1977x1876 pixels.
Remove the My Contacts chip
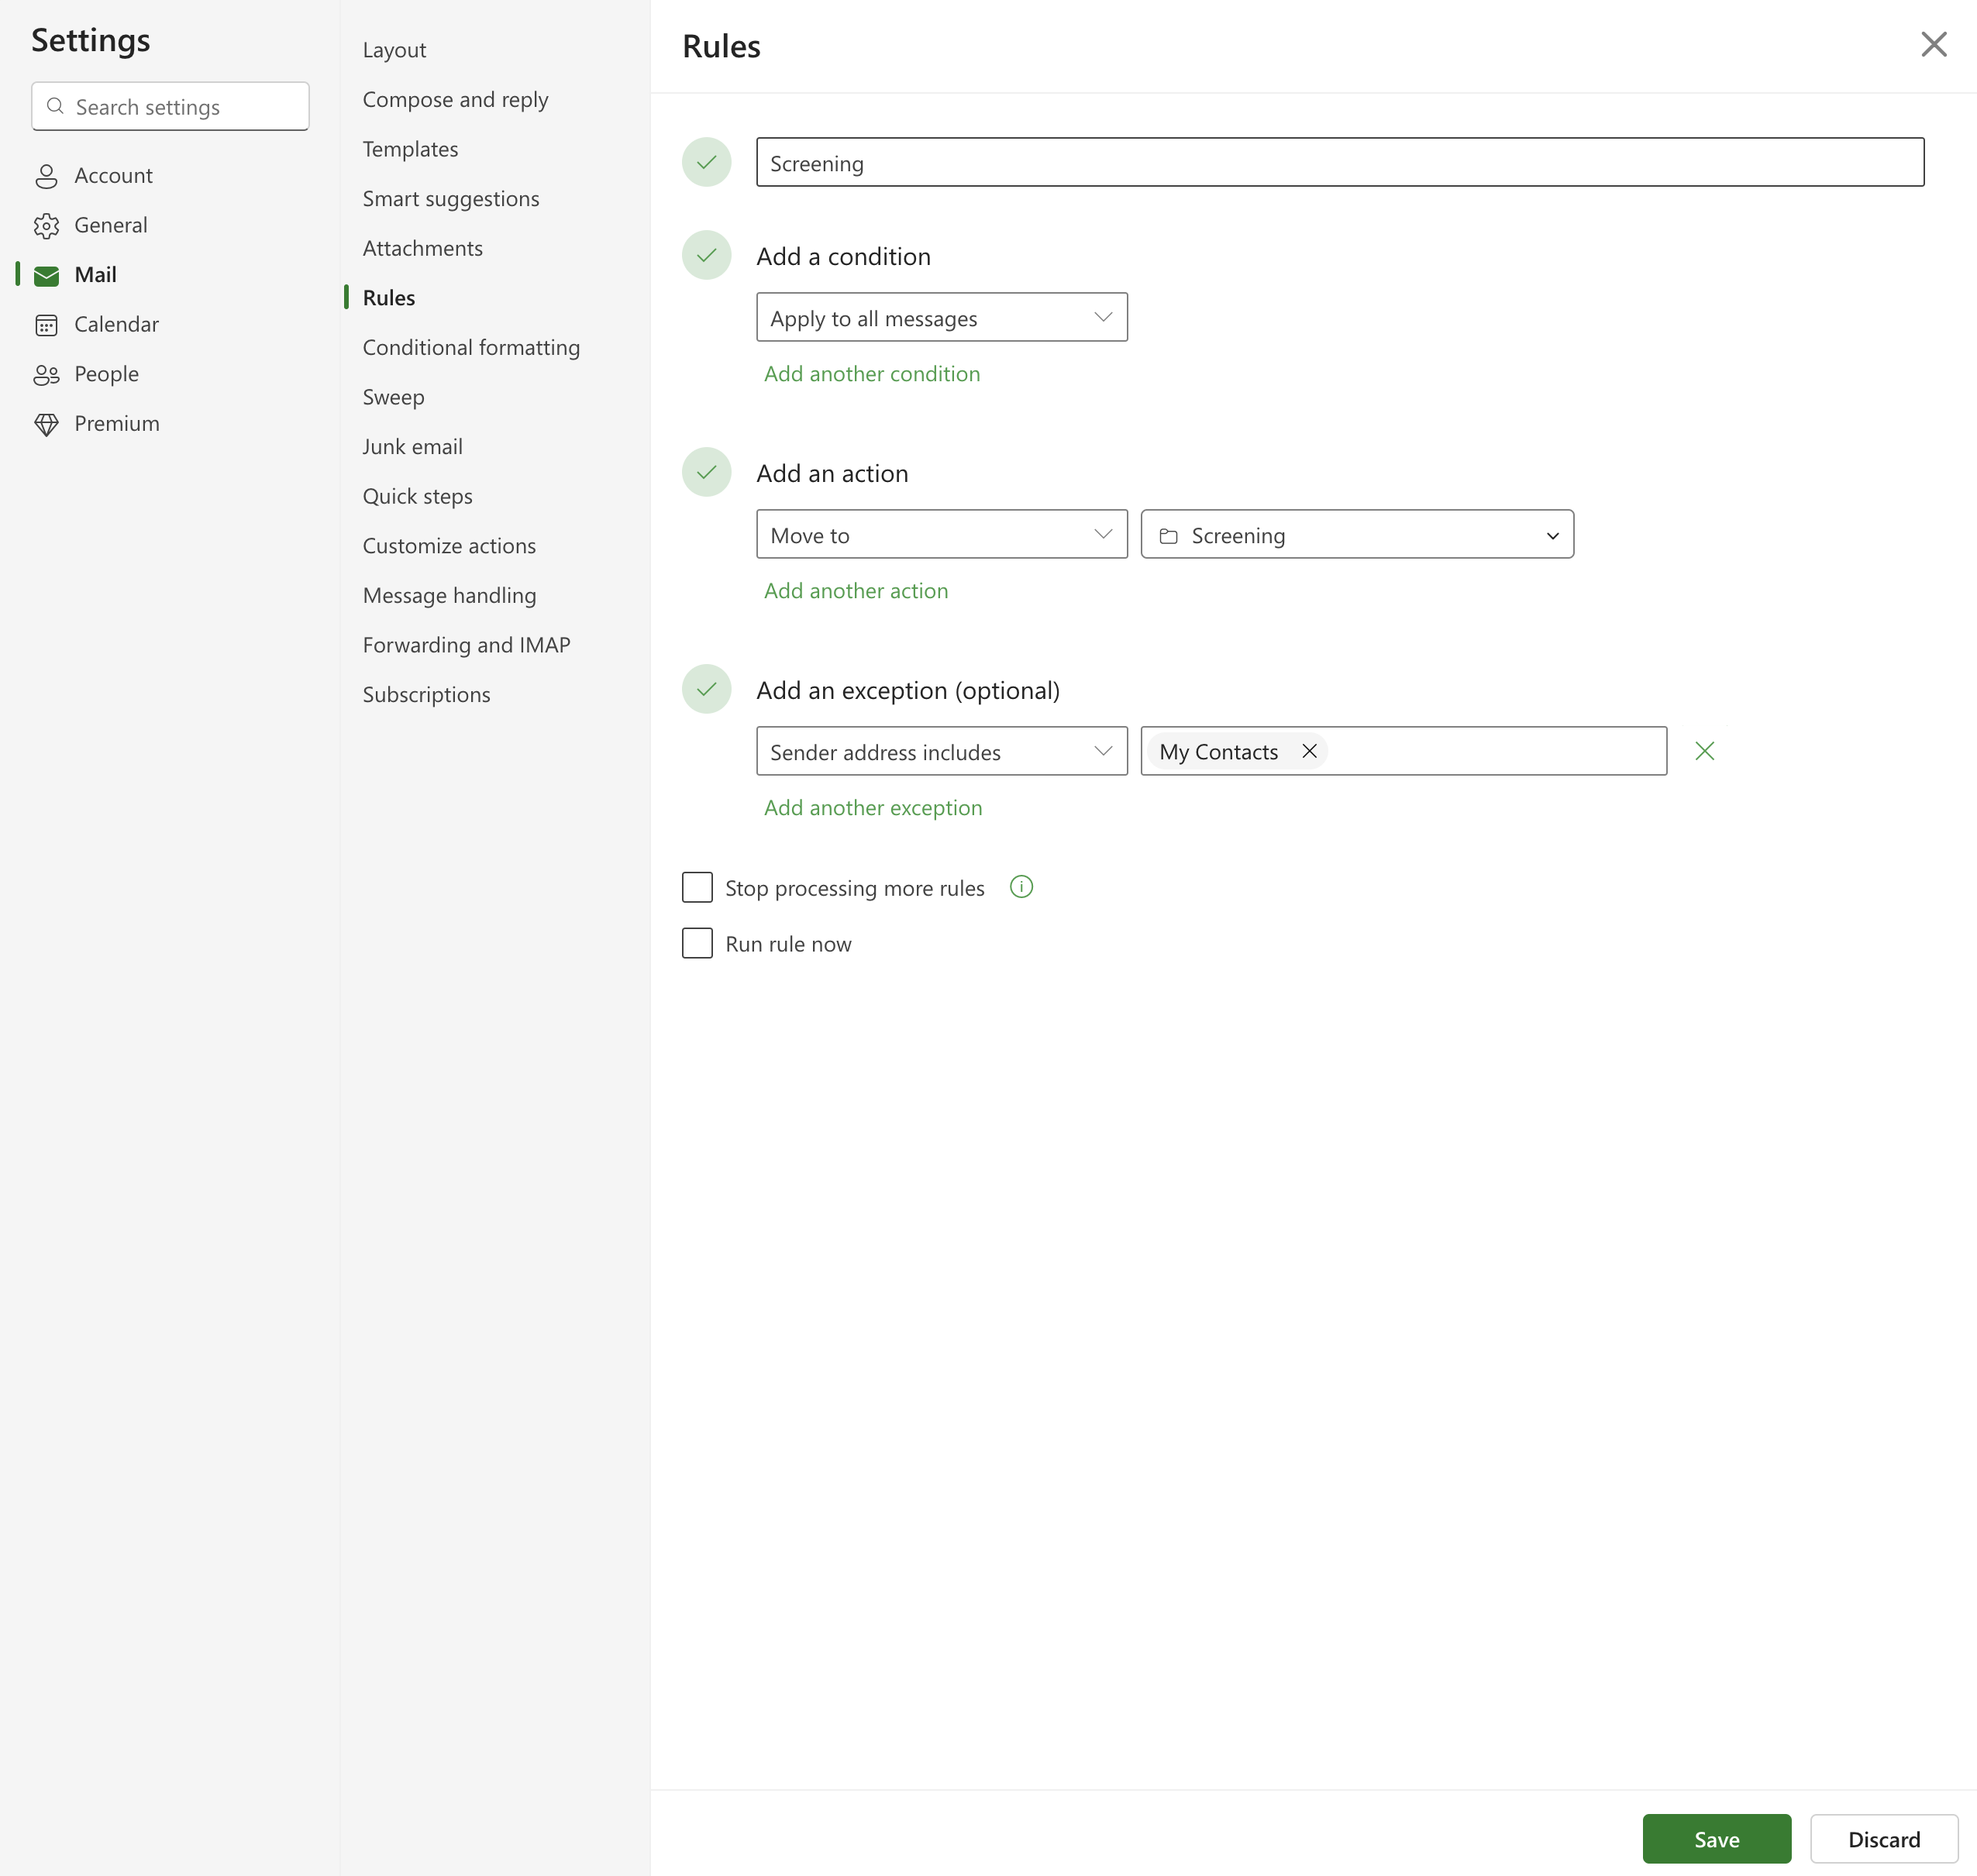click(1309, 751)
